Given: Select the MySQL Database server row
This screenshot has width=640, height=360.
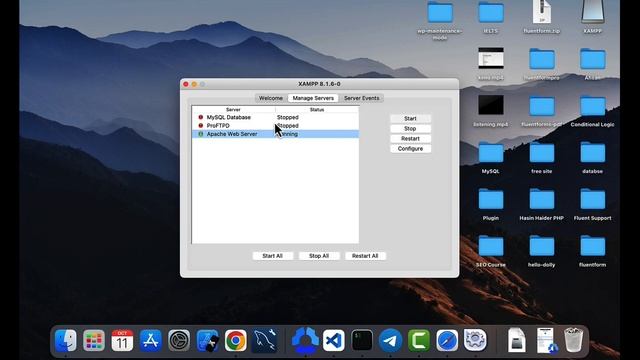Looking at the screenshot, I should [x=276, y=117].
